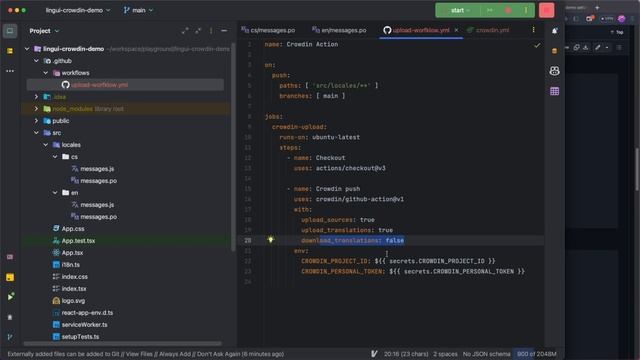The width and height of the screenshot is (640, 360).
Task: Expand the public folder
Action: click(x=36, y=121)
